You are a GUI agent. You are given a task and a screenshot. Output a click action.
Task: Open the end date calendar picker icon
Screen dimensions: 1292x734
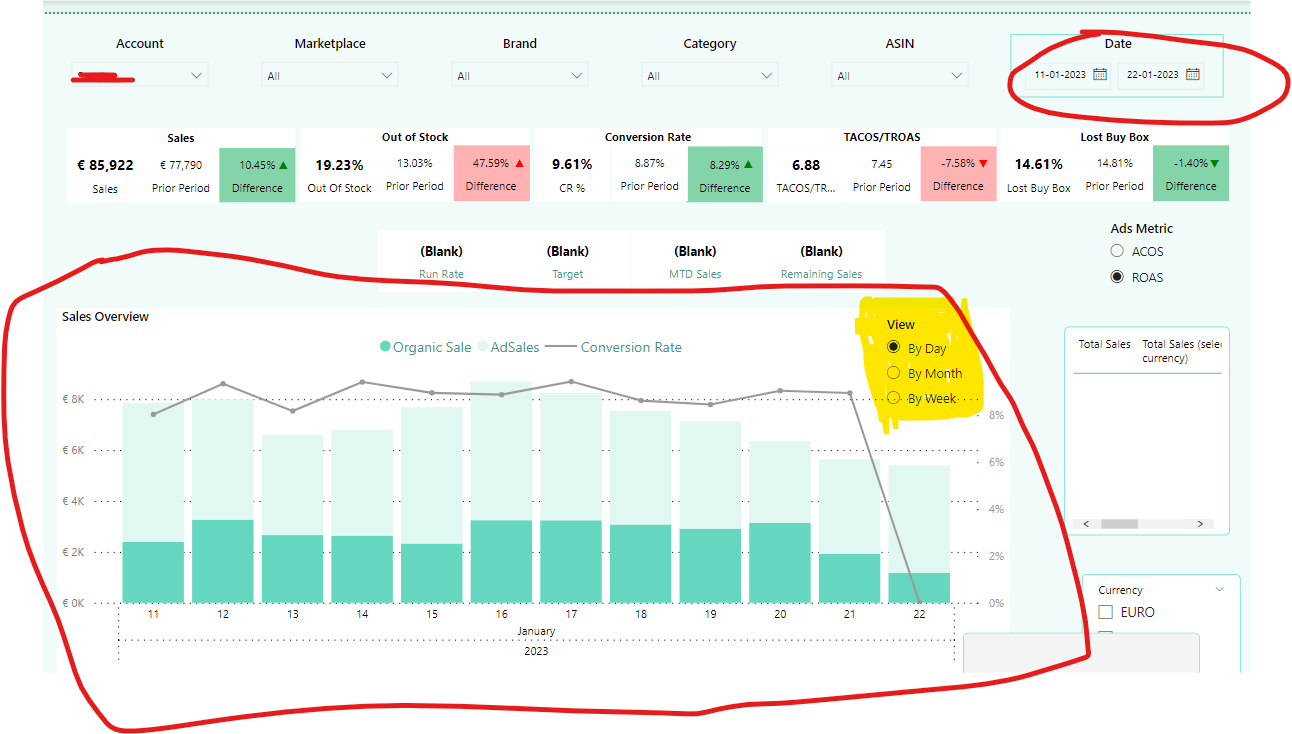[x=1192, y=74]
